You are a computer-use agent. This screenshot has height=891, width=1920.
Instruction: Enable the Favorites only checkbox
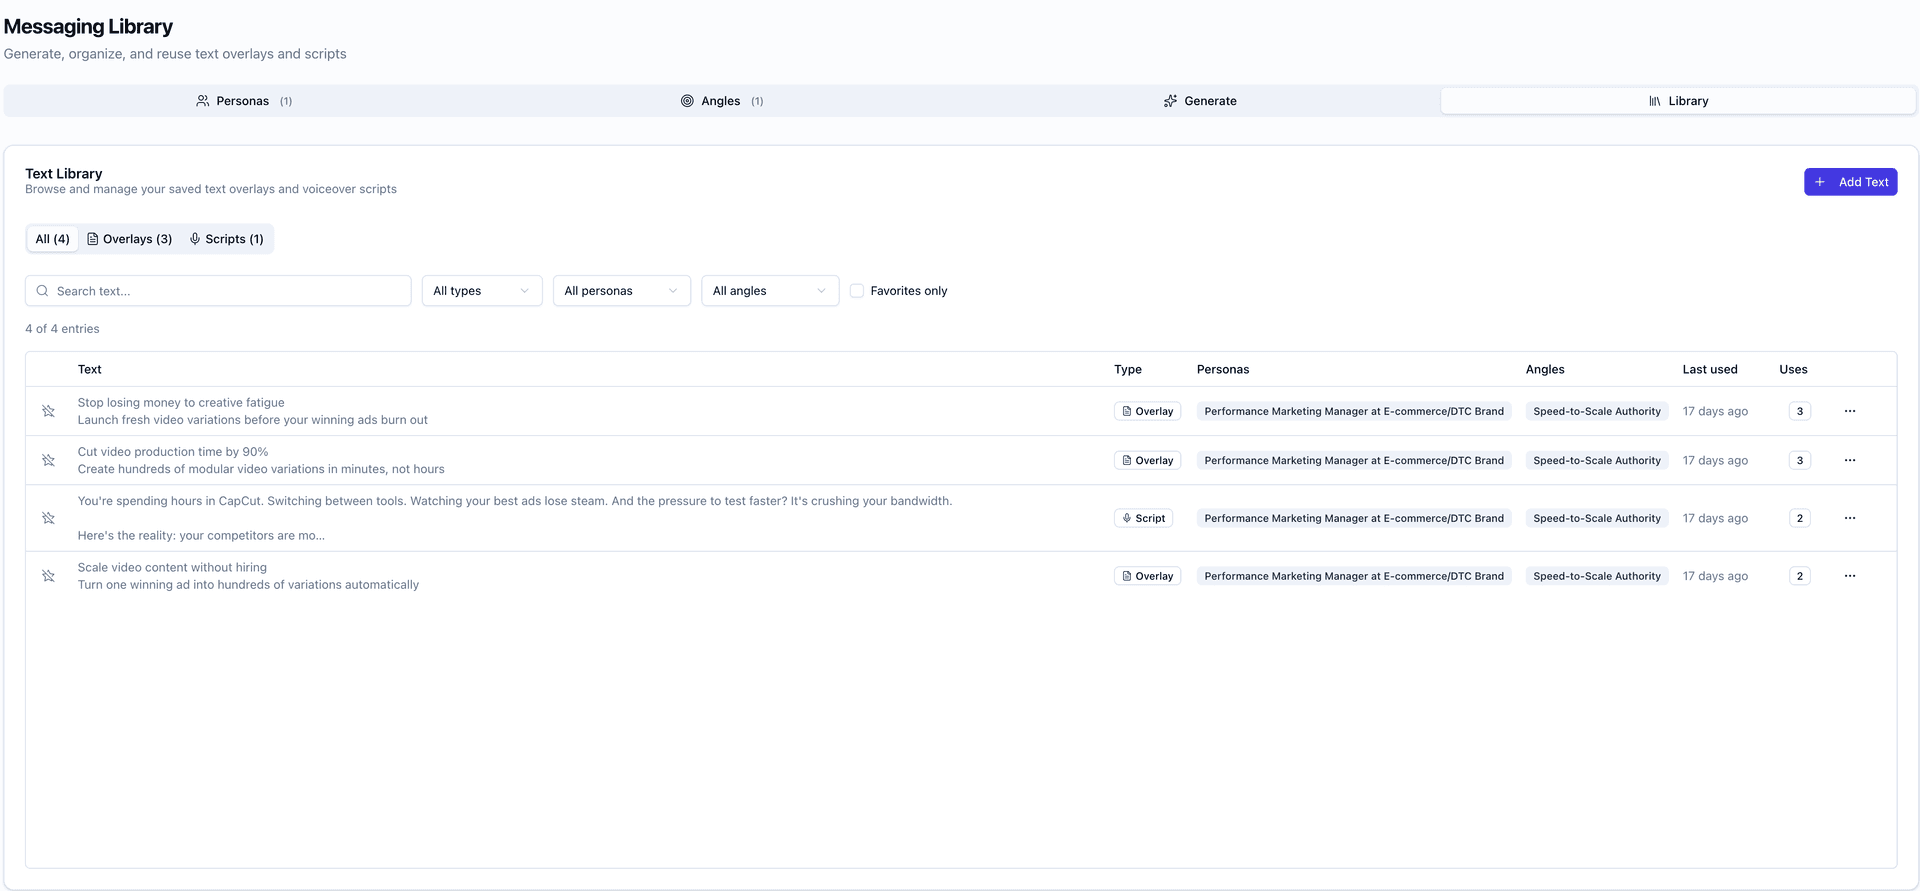[x=857, y=291]
